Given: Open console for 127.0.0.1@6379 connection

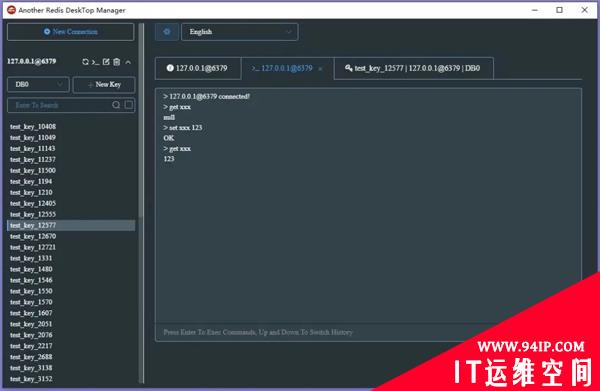Looking at the screenshot, I should tap(95, 62).
